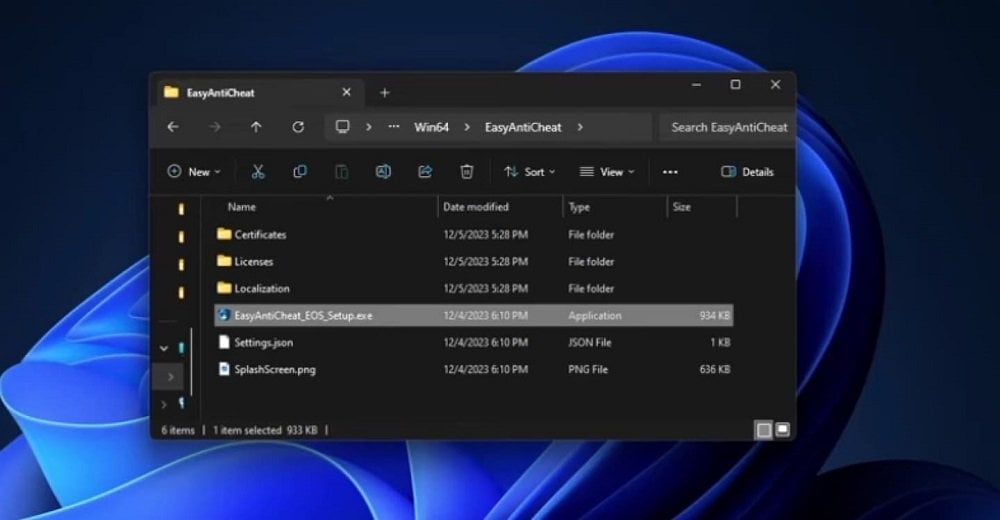Select the SplashScreen.png file name
The image size is (1000, 520).
tap(275, 369)
